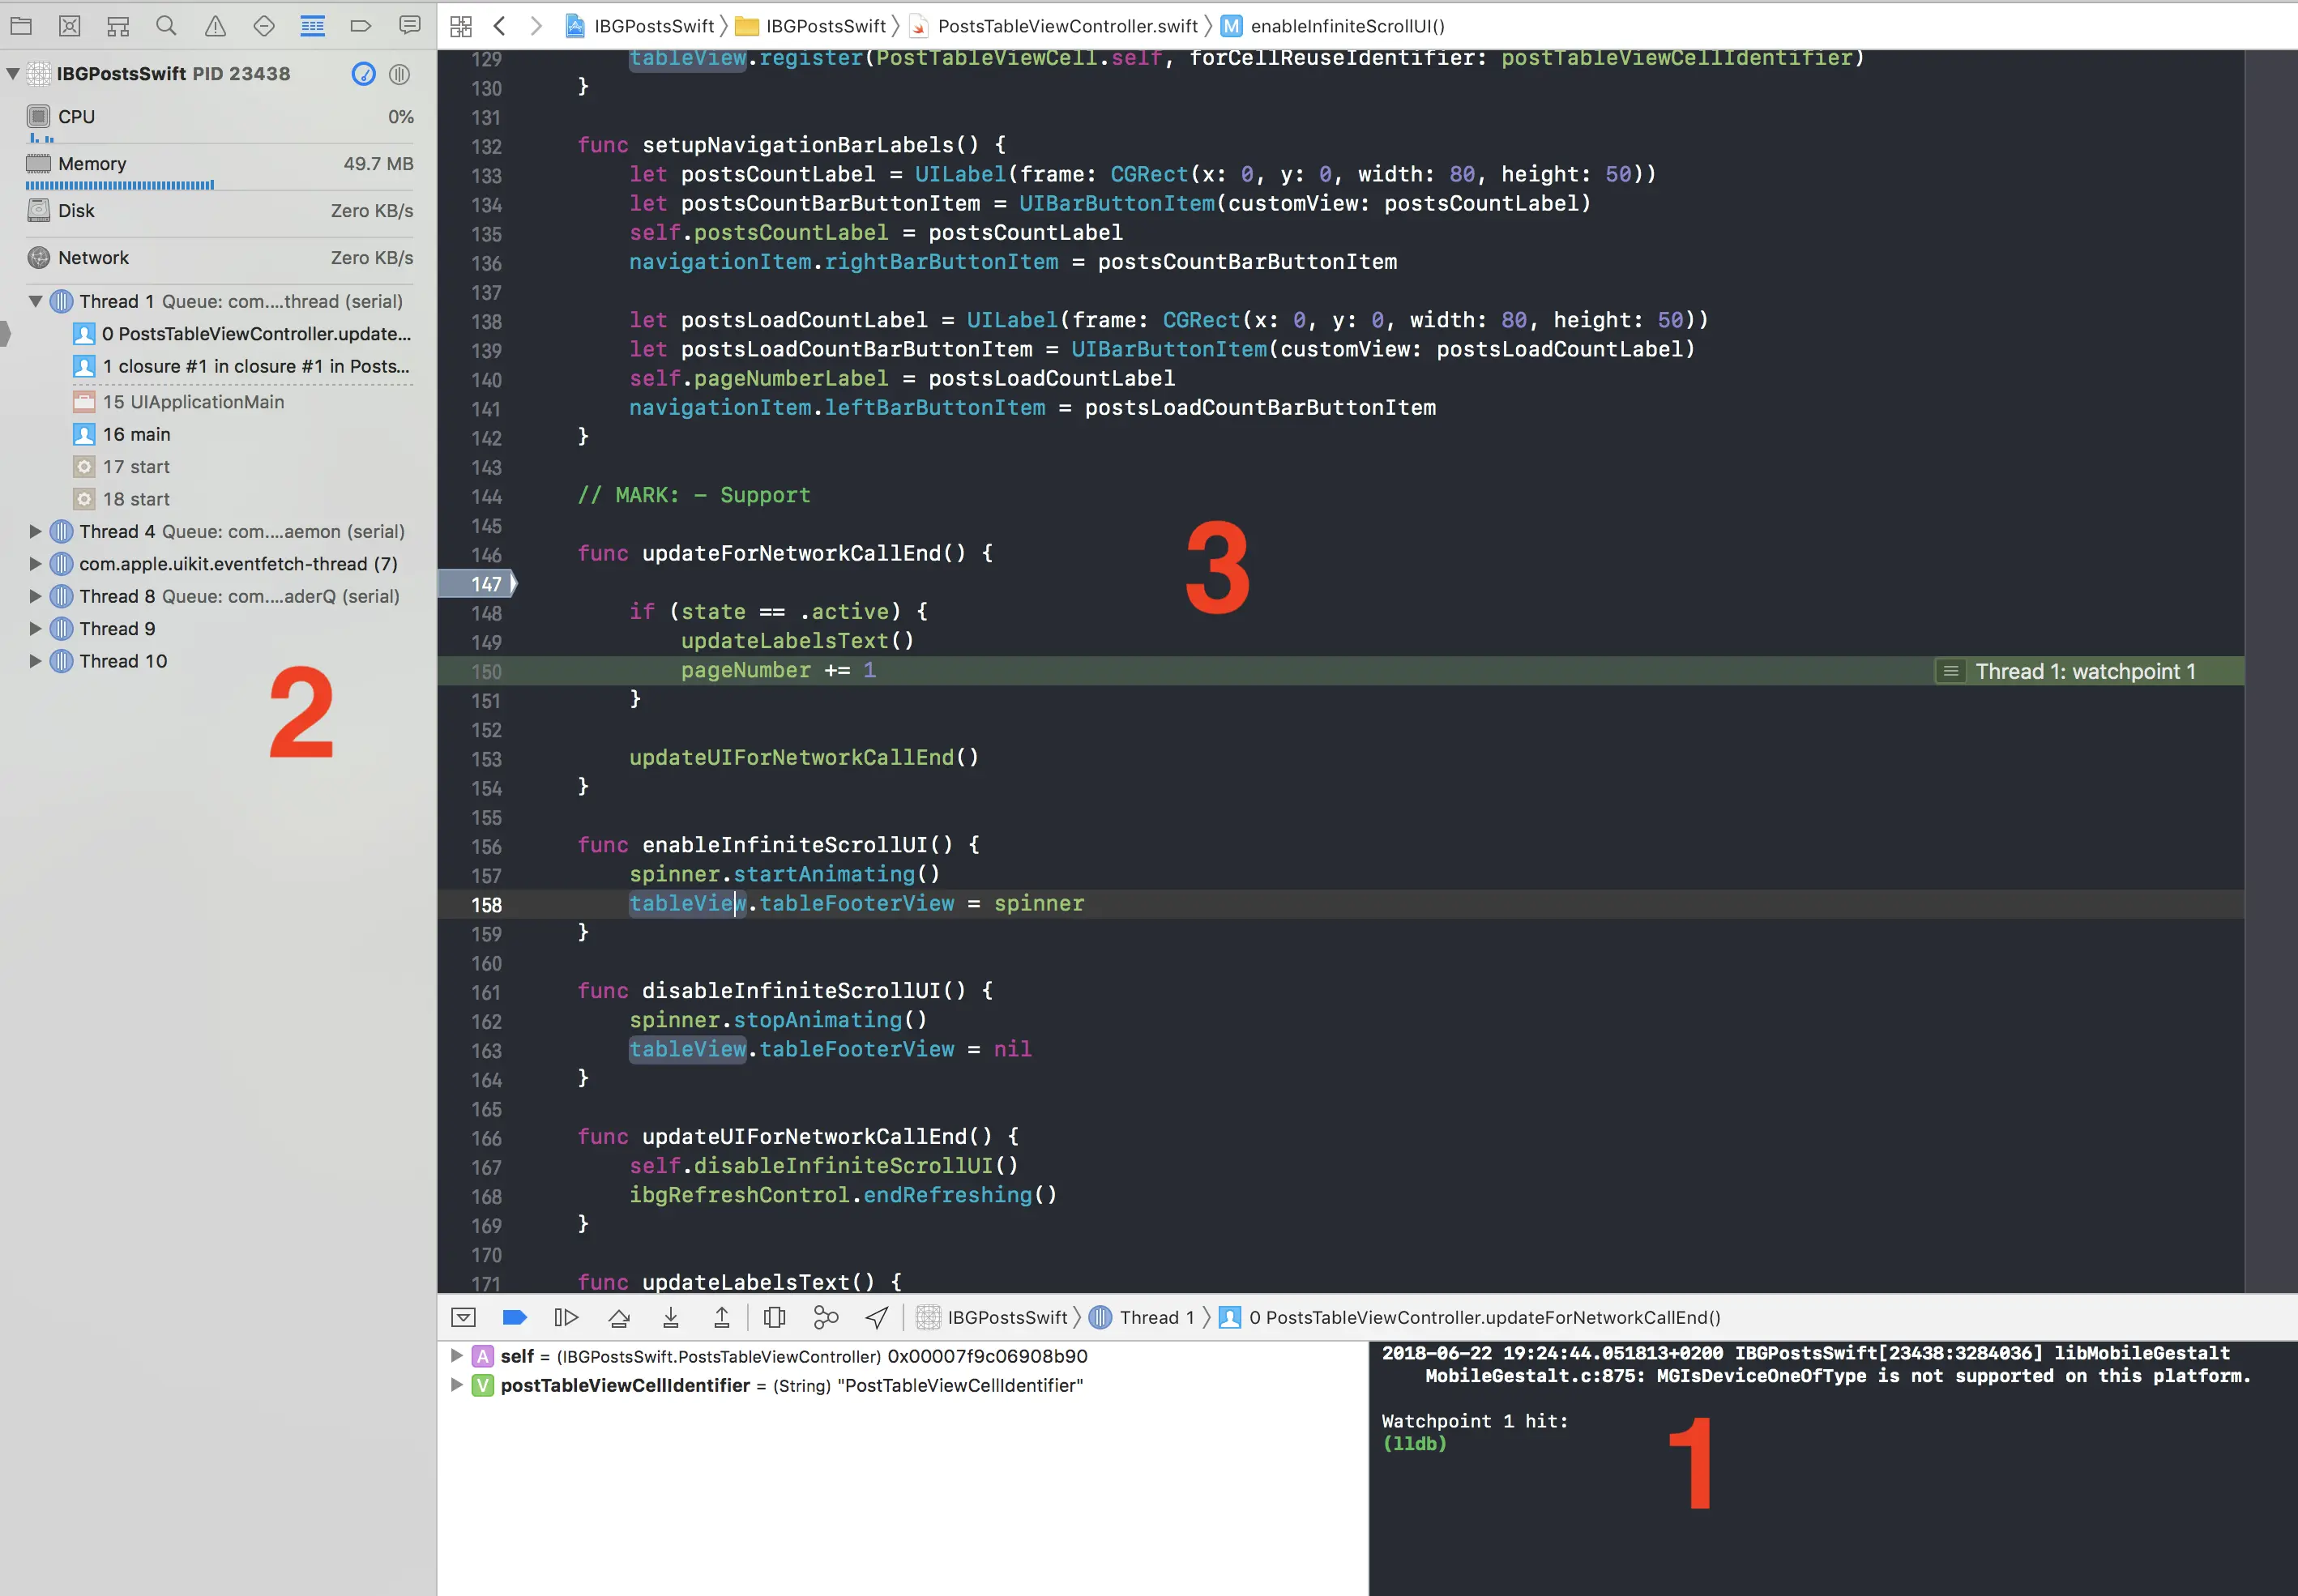Toggle the debug gauges view button
2298x1596 pixels.
(x=364, y=74)
